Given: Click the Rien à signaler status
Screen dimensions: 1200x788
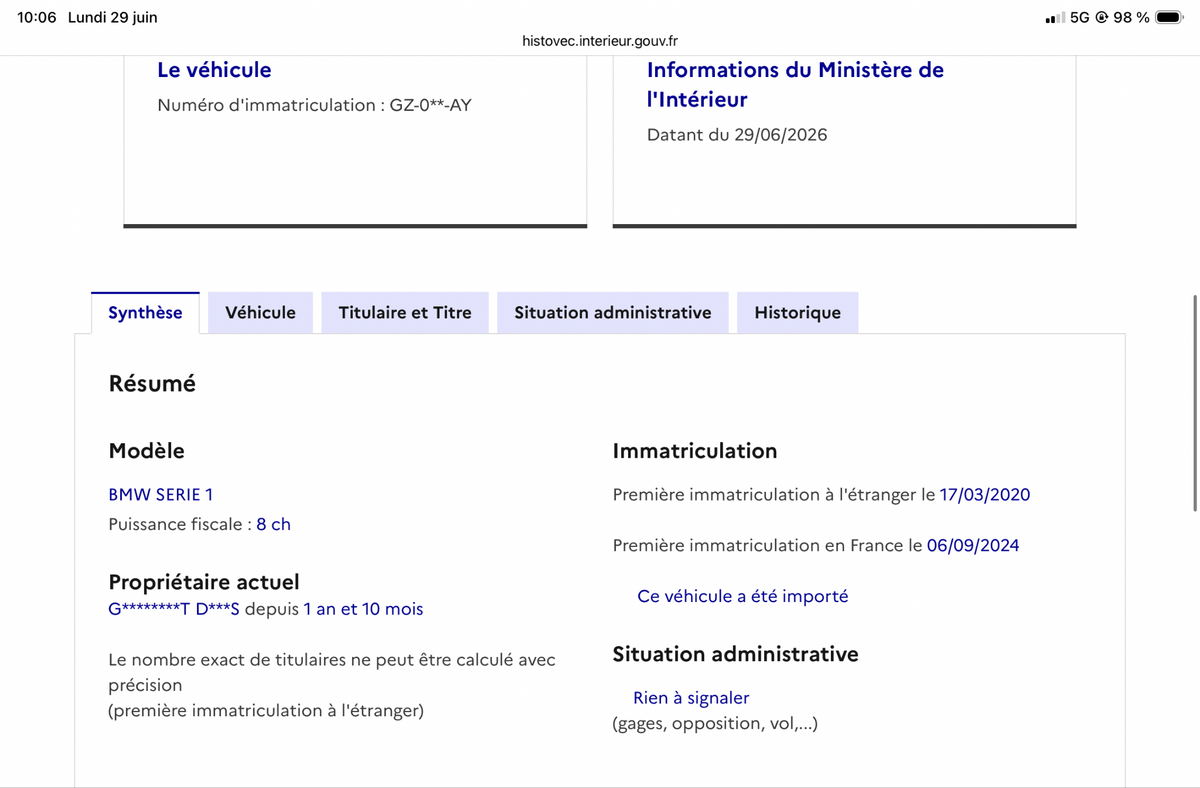Looking at the screenshot, I should (691, 698).
